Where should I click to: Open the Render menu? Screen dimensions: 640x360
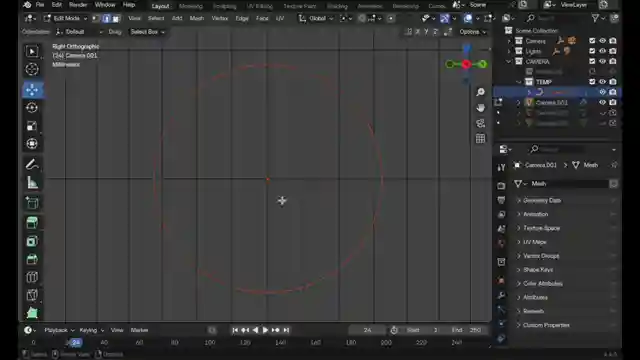click(x=78, y=5)
